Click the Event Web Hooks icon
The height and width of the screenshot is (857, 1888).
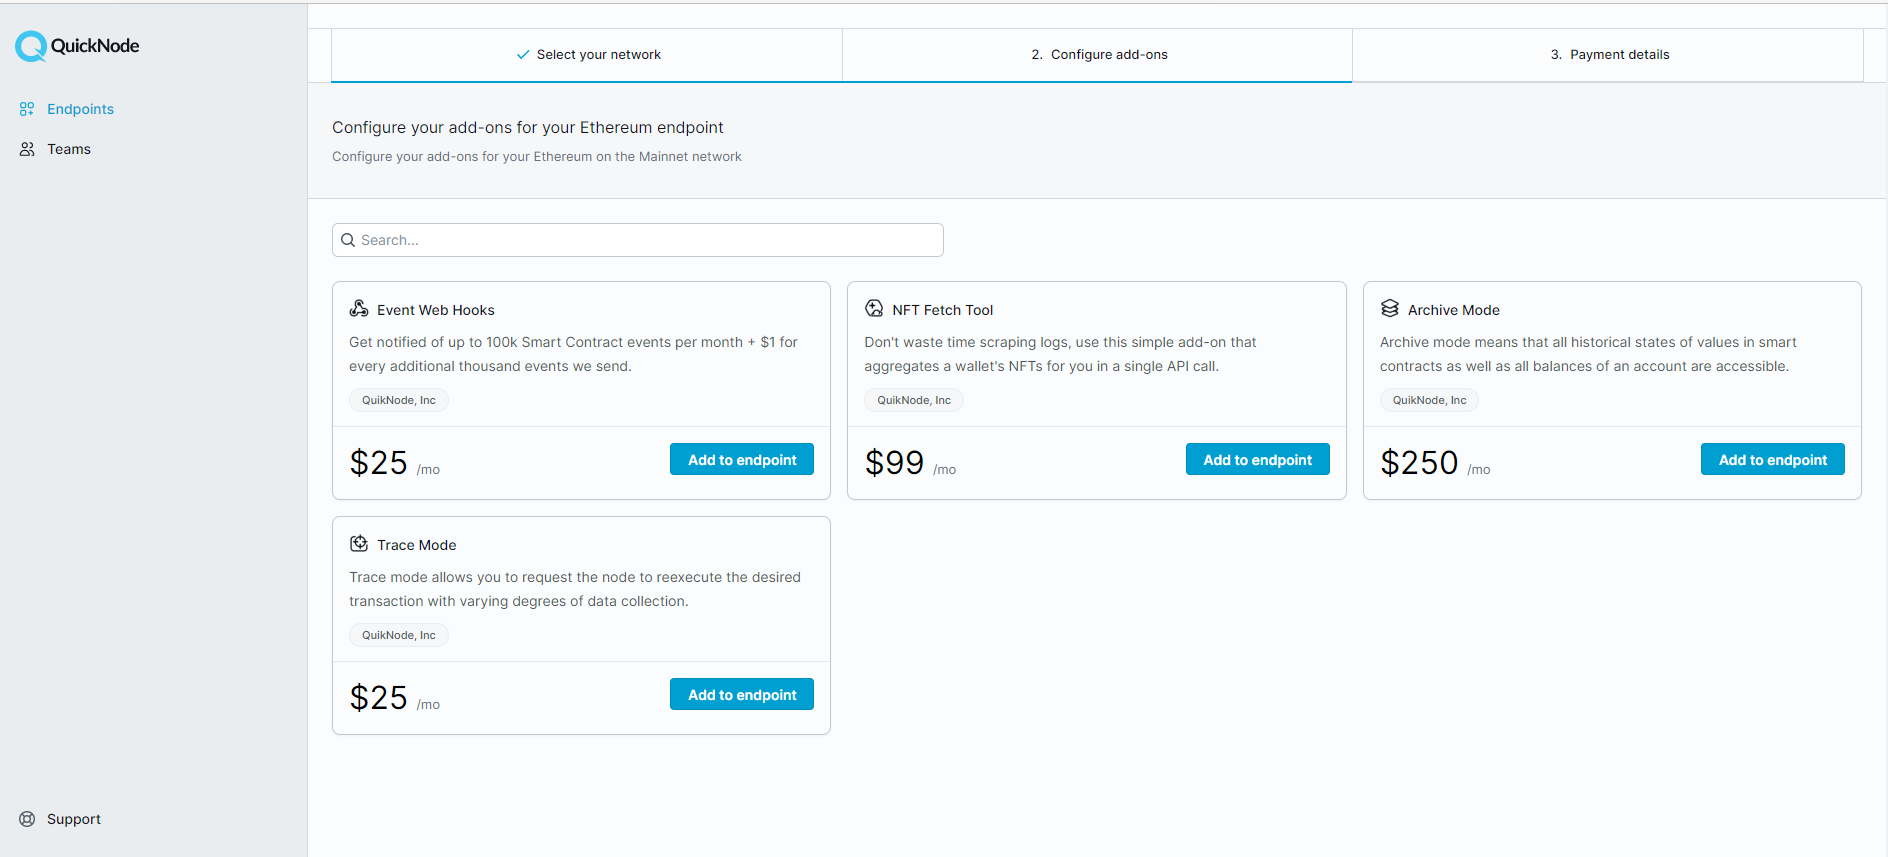coord(359,308)
